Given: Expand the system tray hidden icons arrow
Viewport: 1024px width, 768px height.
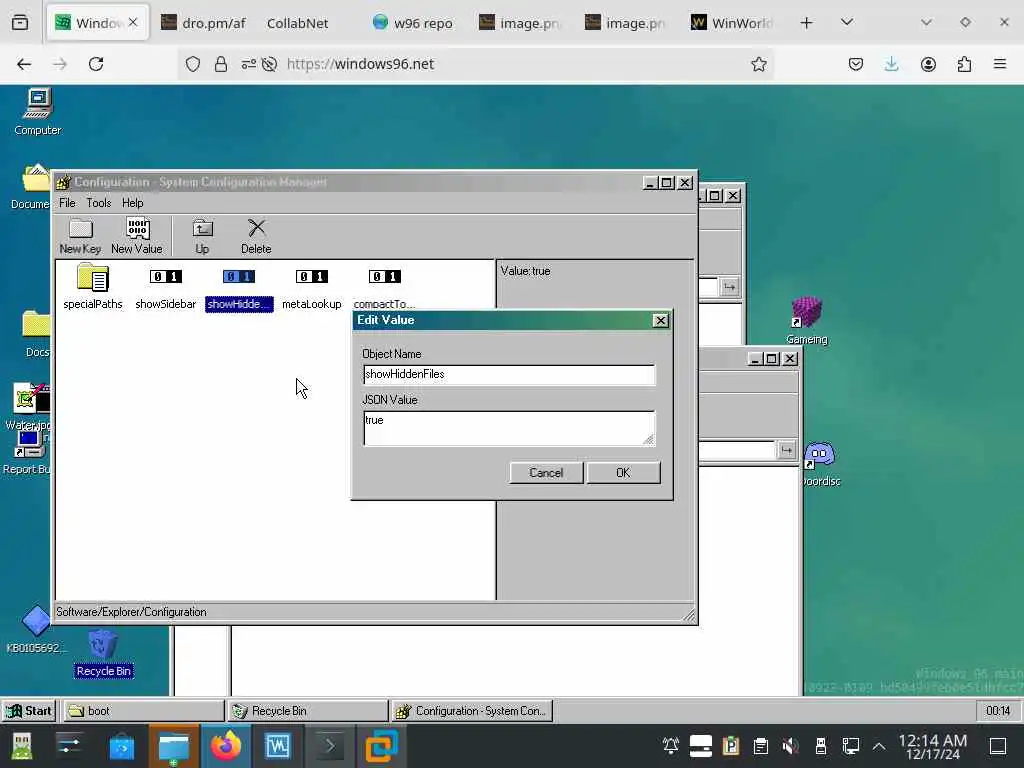Looking at the screenshot, I should [879, 746].
